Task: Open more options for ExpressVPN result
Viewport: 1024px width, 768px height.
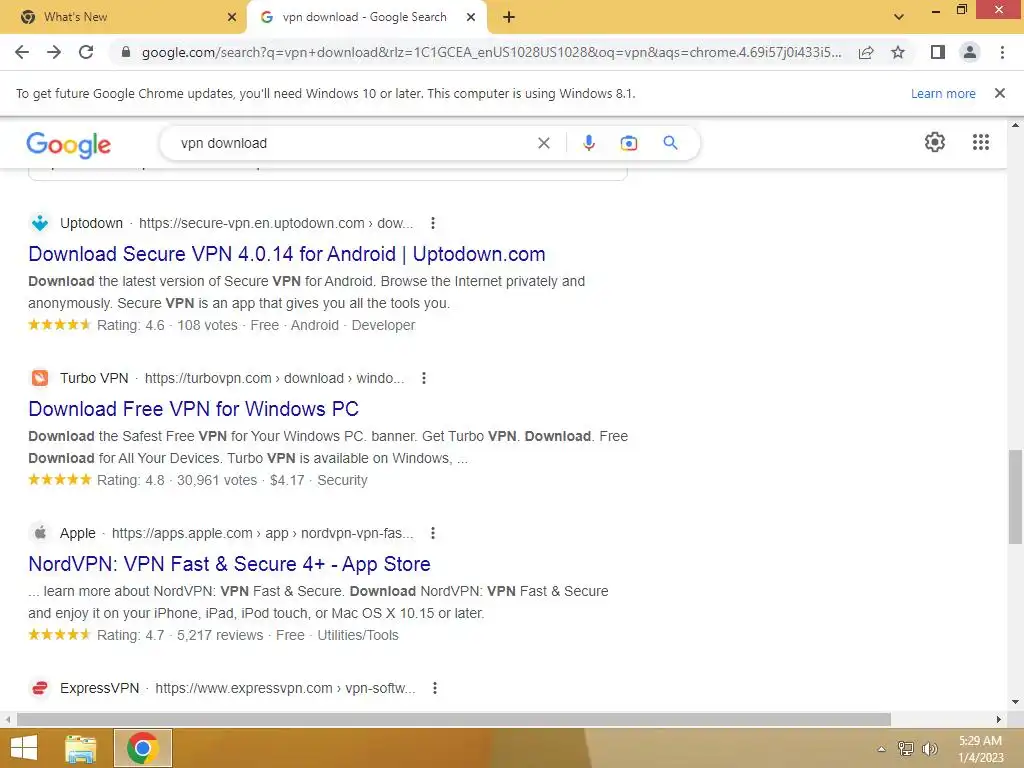Action: 434,688
